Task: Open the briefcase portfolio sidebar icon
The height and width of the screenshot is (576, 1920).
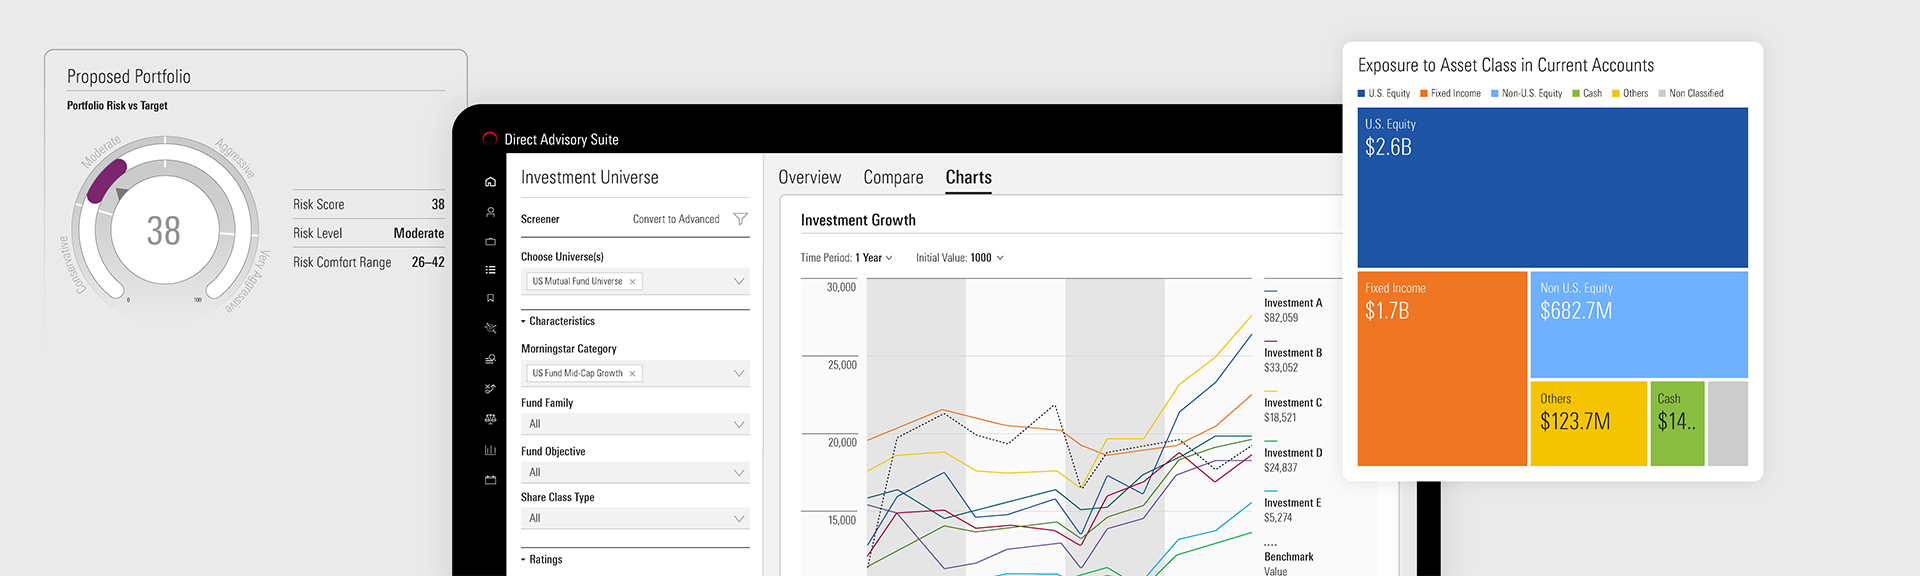Action: pos(490,241)
